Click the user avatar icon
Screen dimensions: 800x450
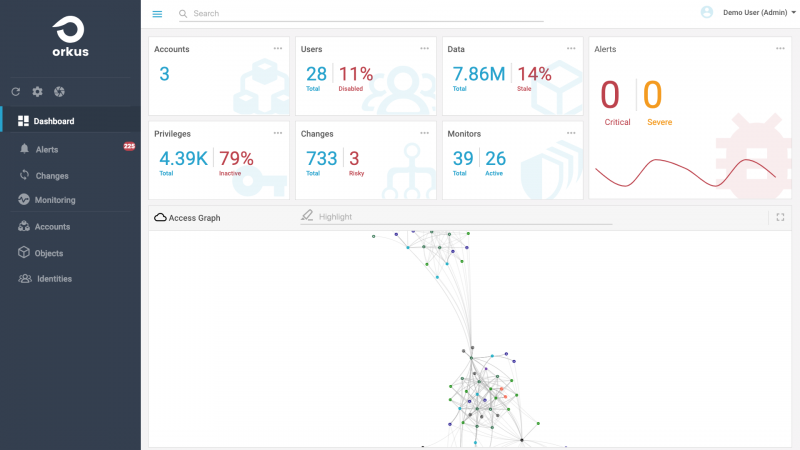707,12
